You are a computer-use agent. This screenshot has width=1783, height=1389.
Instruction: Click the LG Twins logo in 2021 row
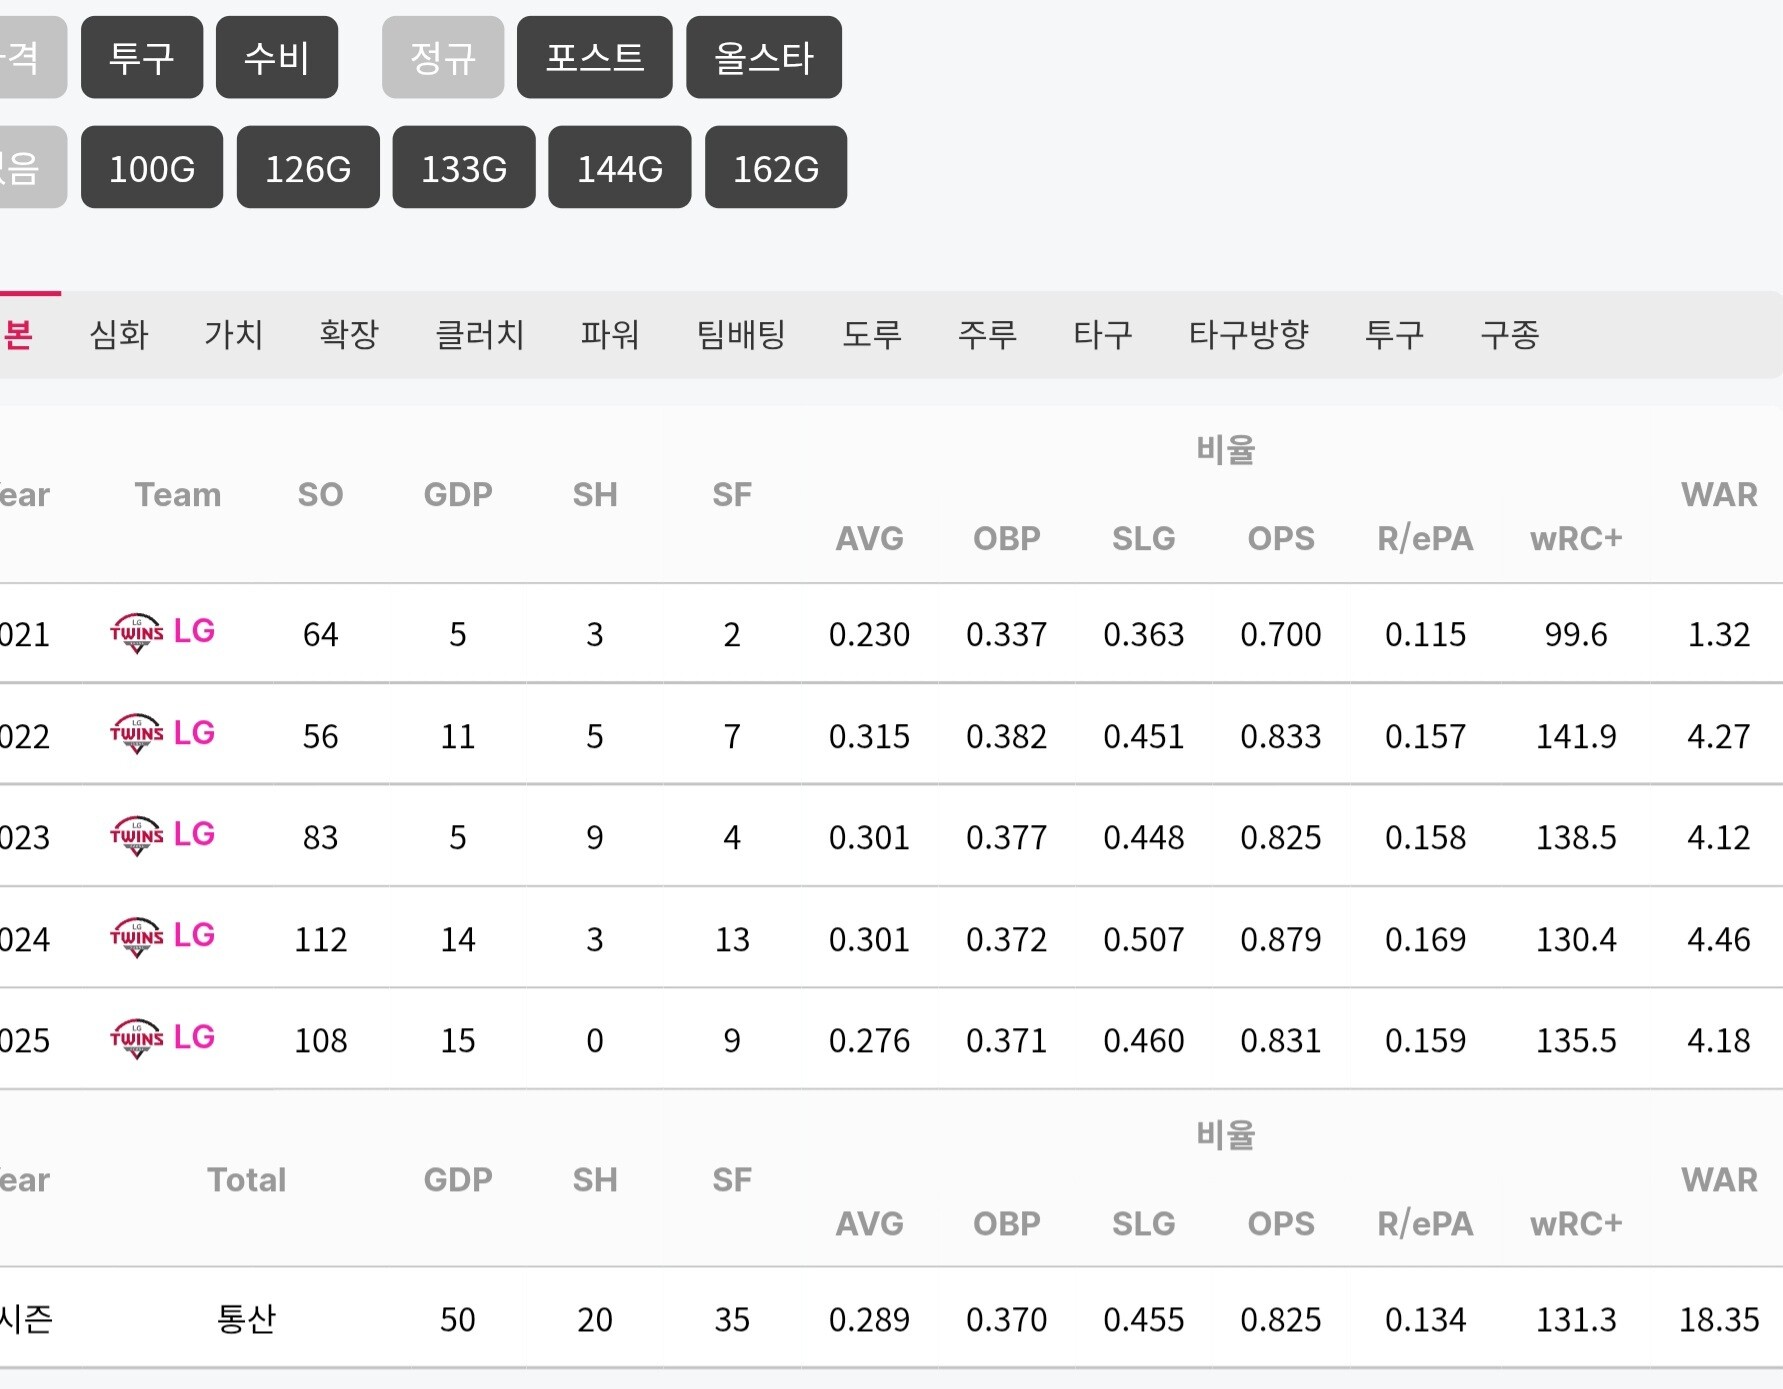point(137,633)
